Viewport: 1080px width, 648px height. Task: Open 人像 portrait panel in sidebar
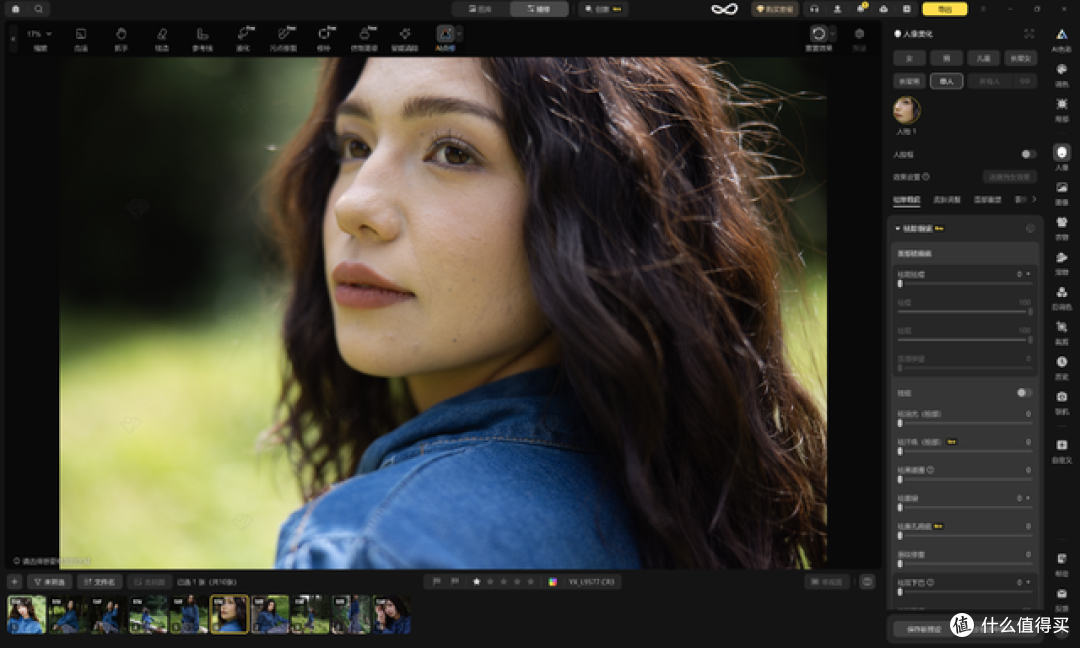click(1061, 157)
